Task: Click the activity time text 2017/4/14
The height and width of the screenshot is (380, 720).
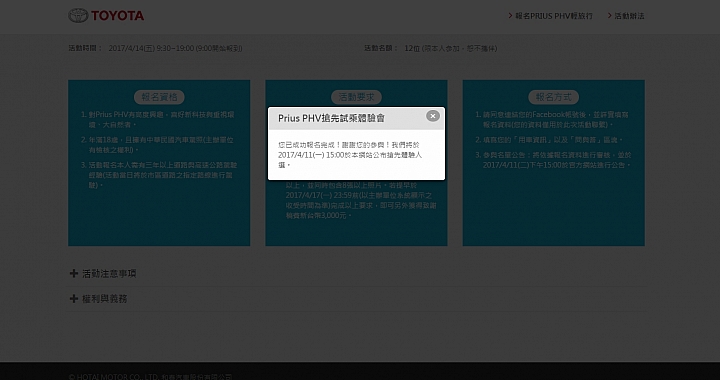Action: click(175, 48)
